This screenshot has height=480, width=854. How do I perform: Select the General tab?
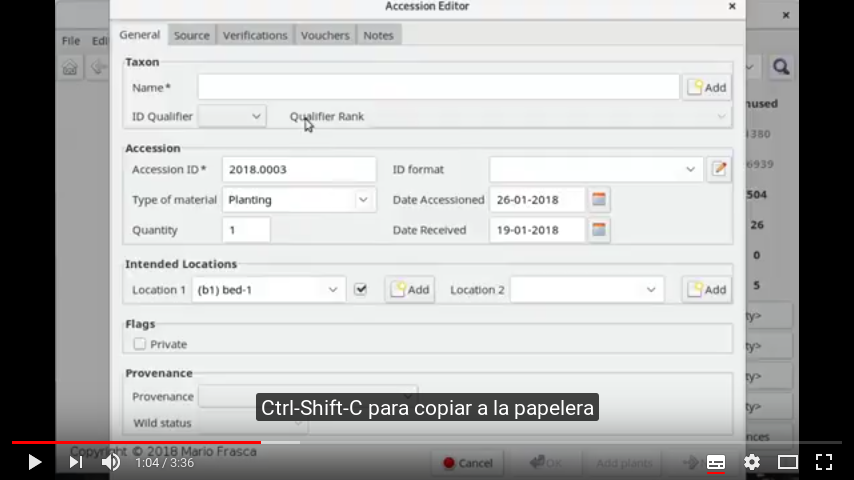139,35
